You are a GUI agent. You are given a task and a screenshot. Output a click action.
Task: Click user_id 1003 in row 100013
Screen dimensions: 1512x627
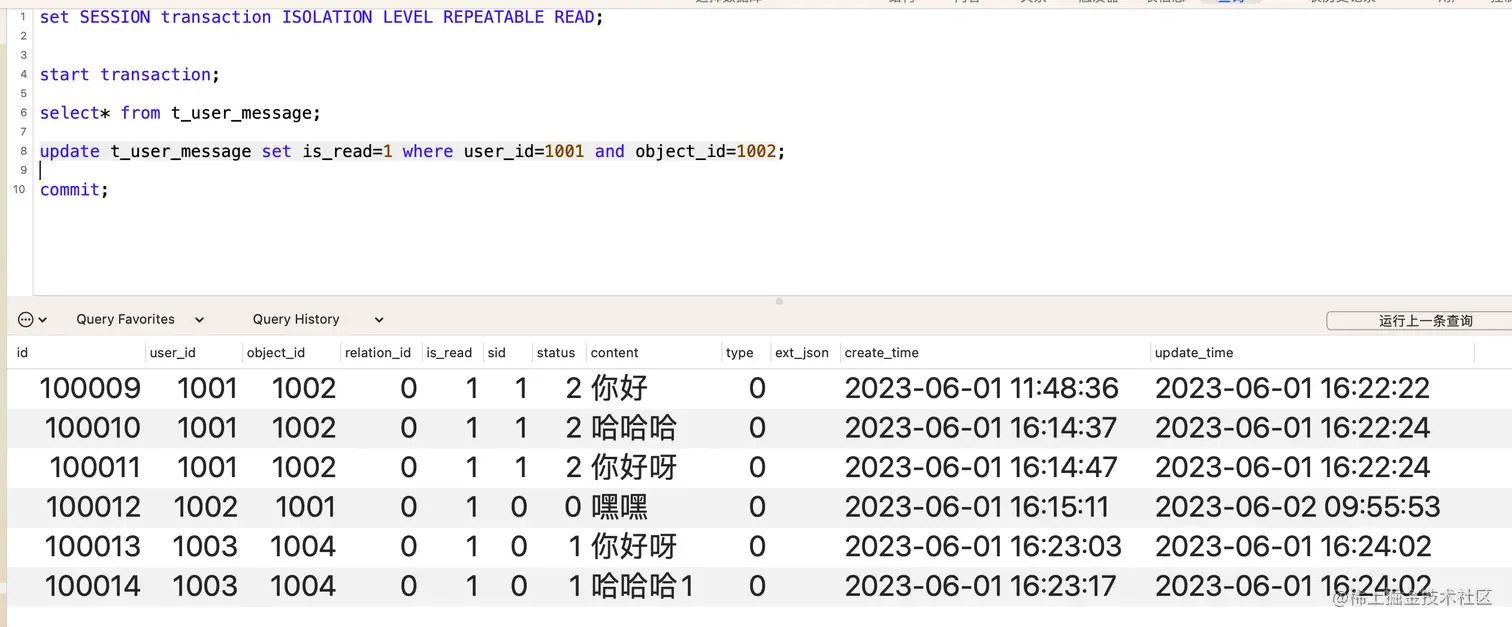tap(205, 546)
